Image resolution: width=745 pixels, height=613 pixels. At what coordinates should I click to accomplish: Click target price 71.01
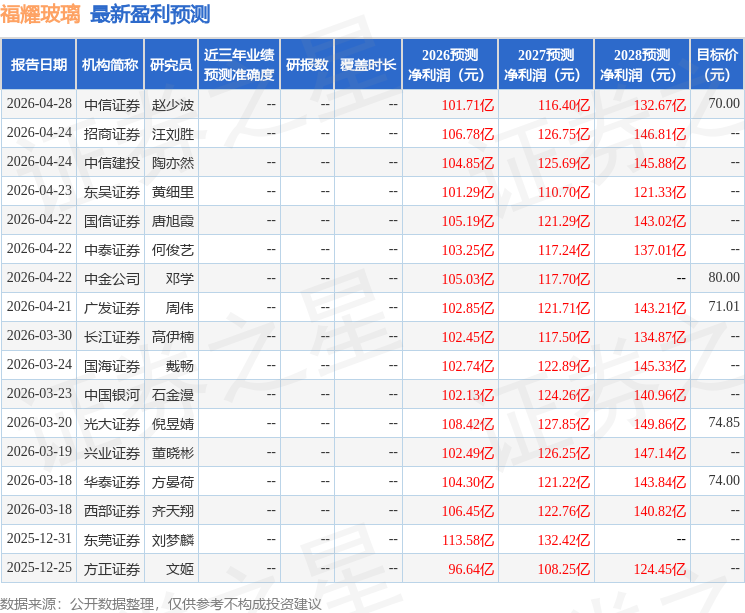[x=724, y=306]
